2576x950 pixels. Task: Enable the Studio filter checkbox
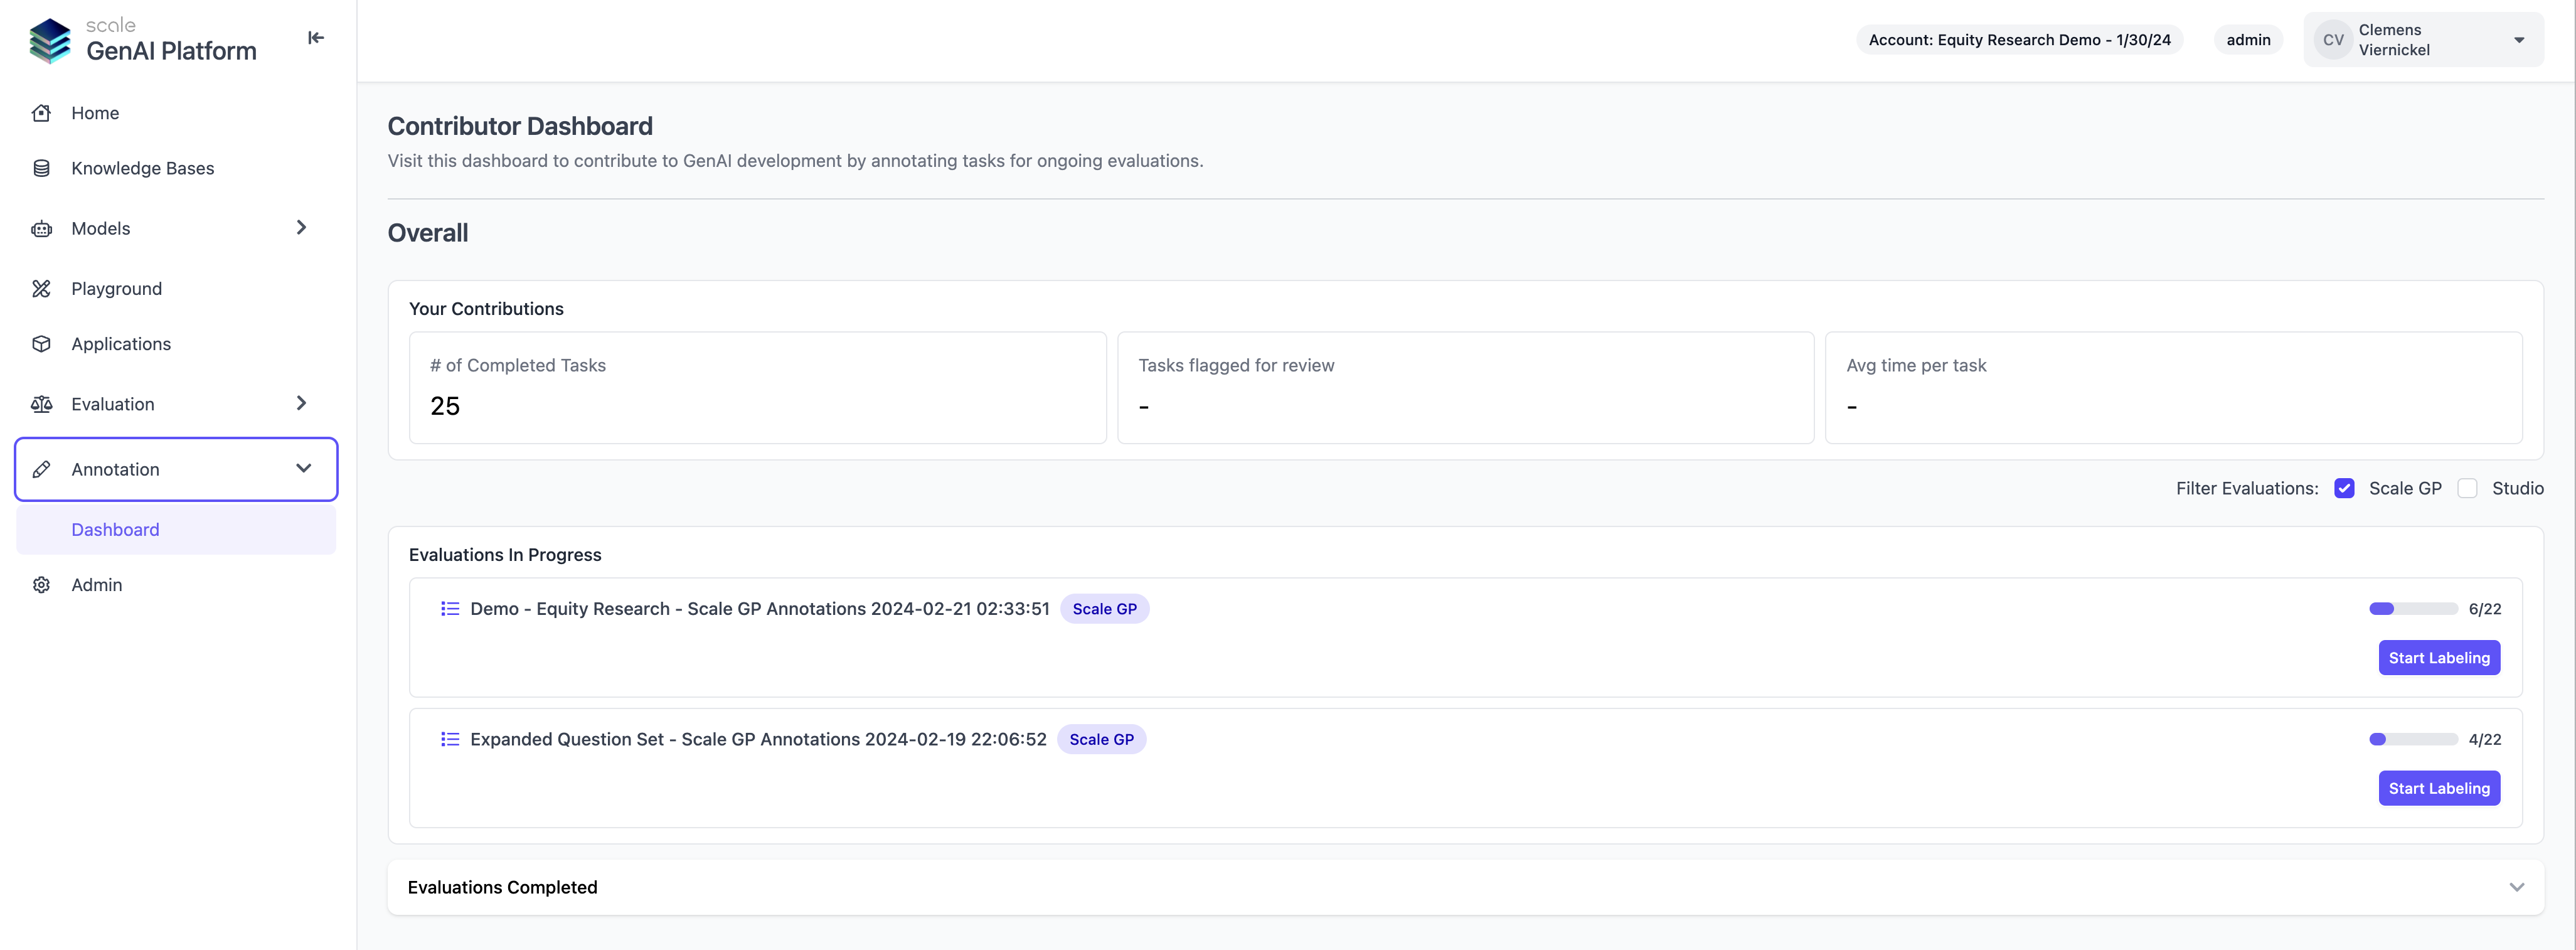[2467, 489]
